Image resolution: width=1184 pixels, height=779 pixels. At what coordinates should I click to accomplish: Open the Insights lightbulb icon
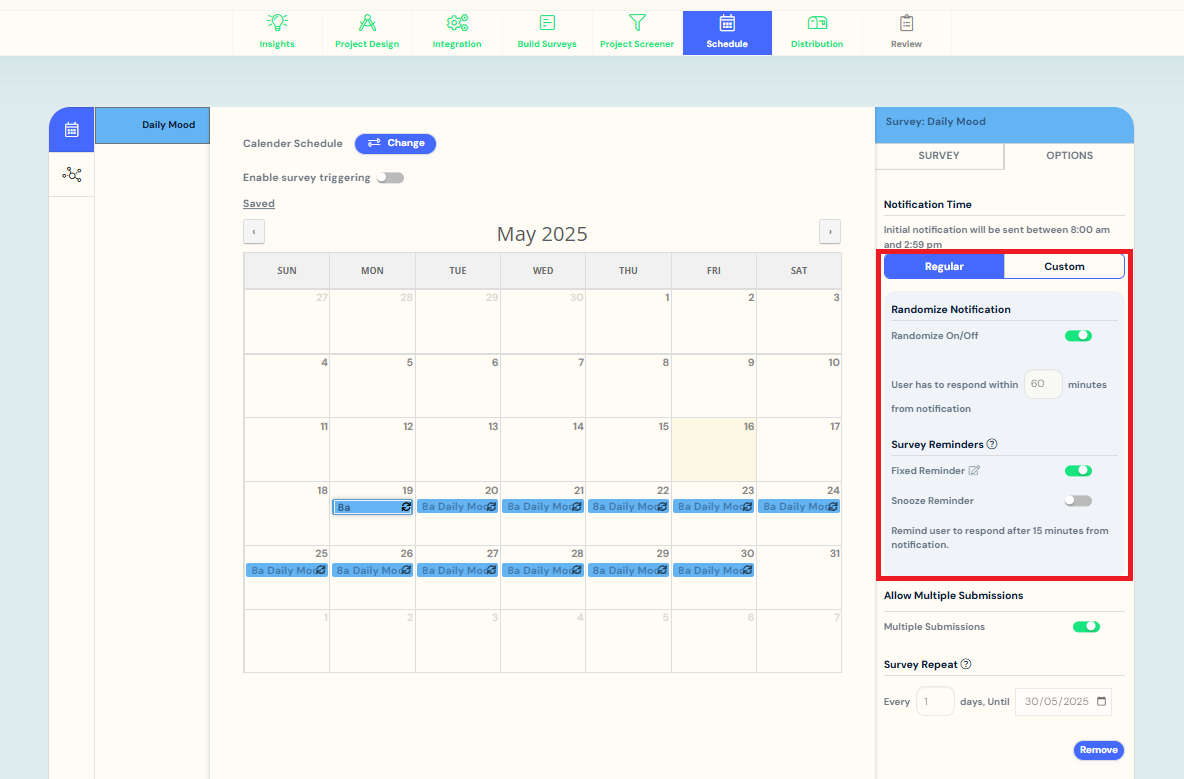(x=277, y=23)
